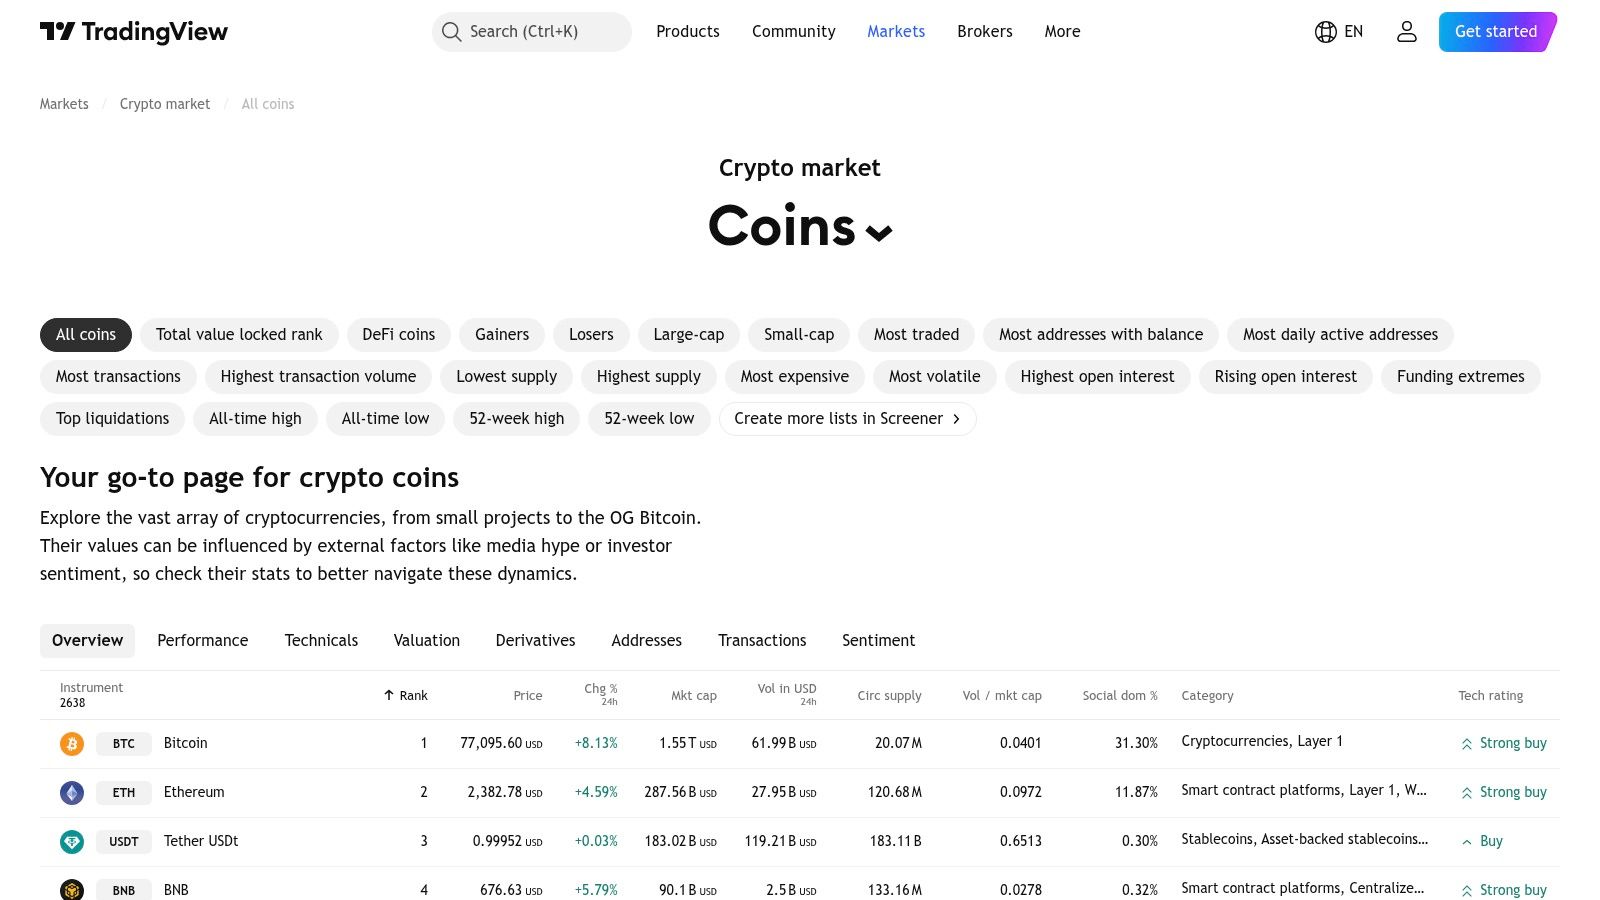1600x900 pixels.
Task: Sort by Chg % 24h column
Action: tap(601, 695)
